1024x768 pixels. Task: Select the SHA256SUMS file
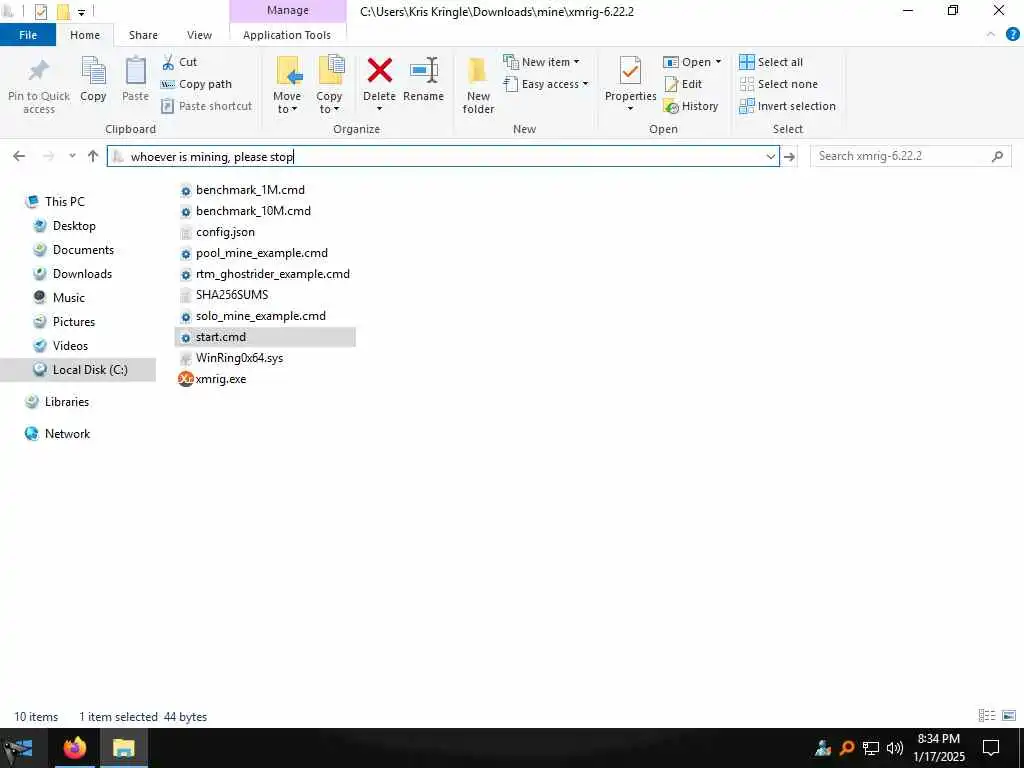tap(232, 295)
